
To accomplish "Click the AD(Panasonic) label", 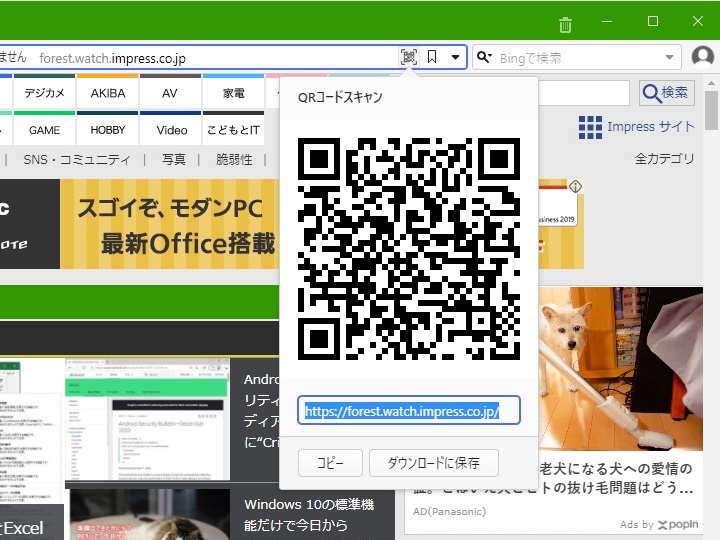I will pyautogui.click(x=450, y=512).
